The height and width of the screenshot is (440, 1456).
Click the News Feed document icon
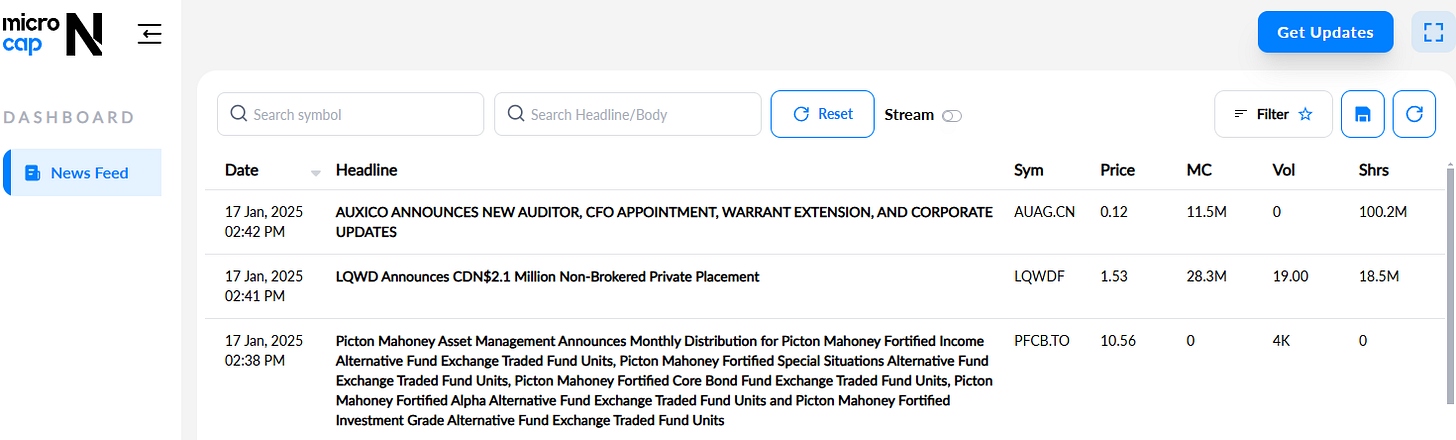click(33, 173)
